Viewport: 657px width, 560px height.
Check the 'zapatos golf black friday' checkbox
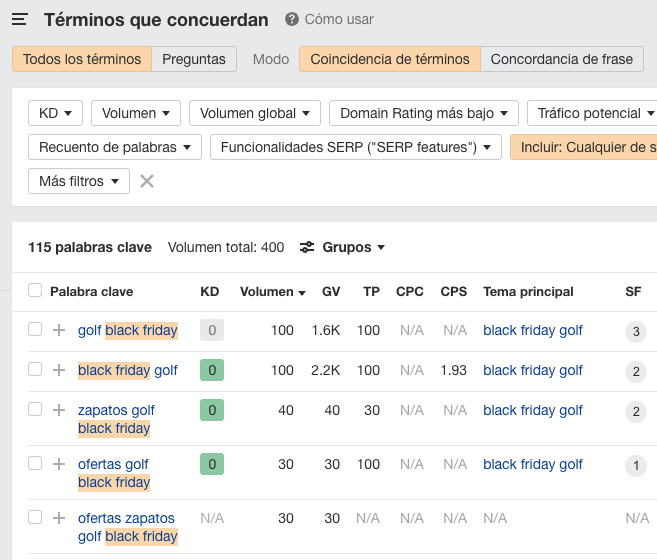[35, 409]
